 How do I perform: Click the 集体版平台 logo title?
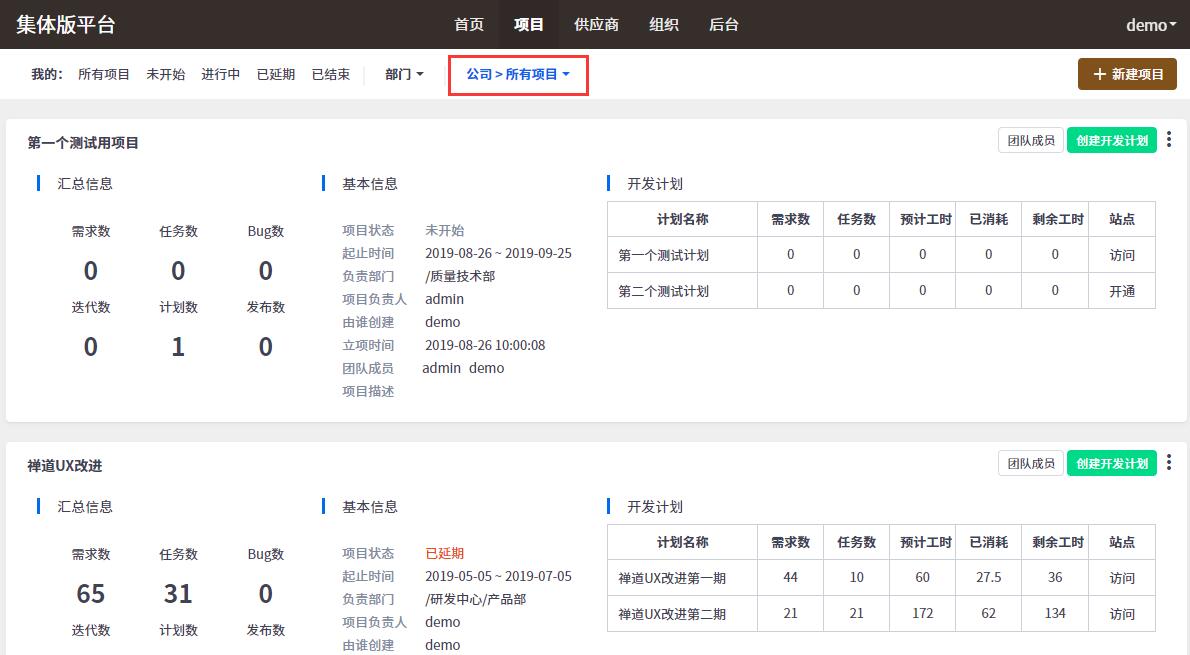click(66, 25)
